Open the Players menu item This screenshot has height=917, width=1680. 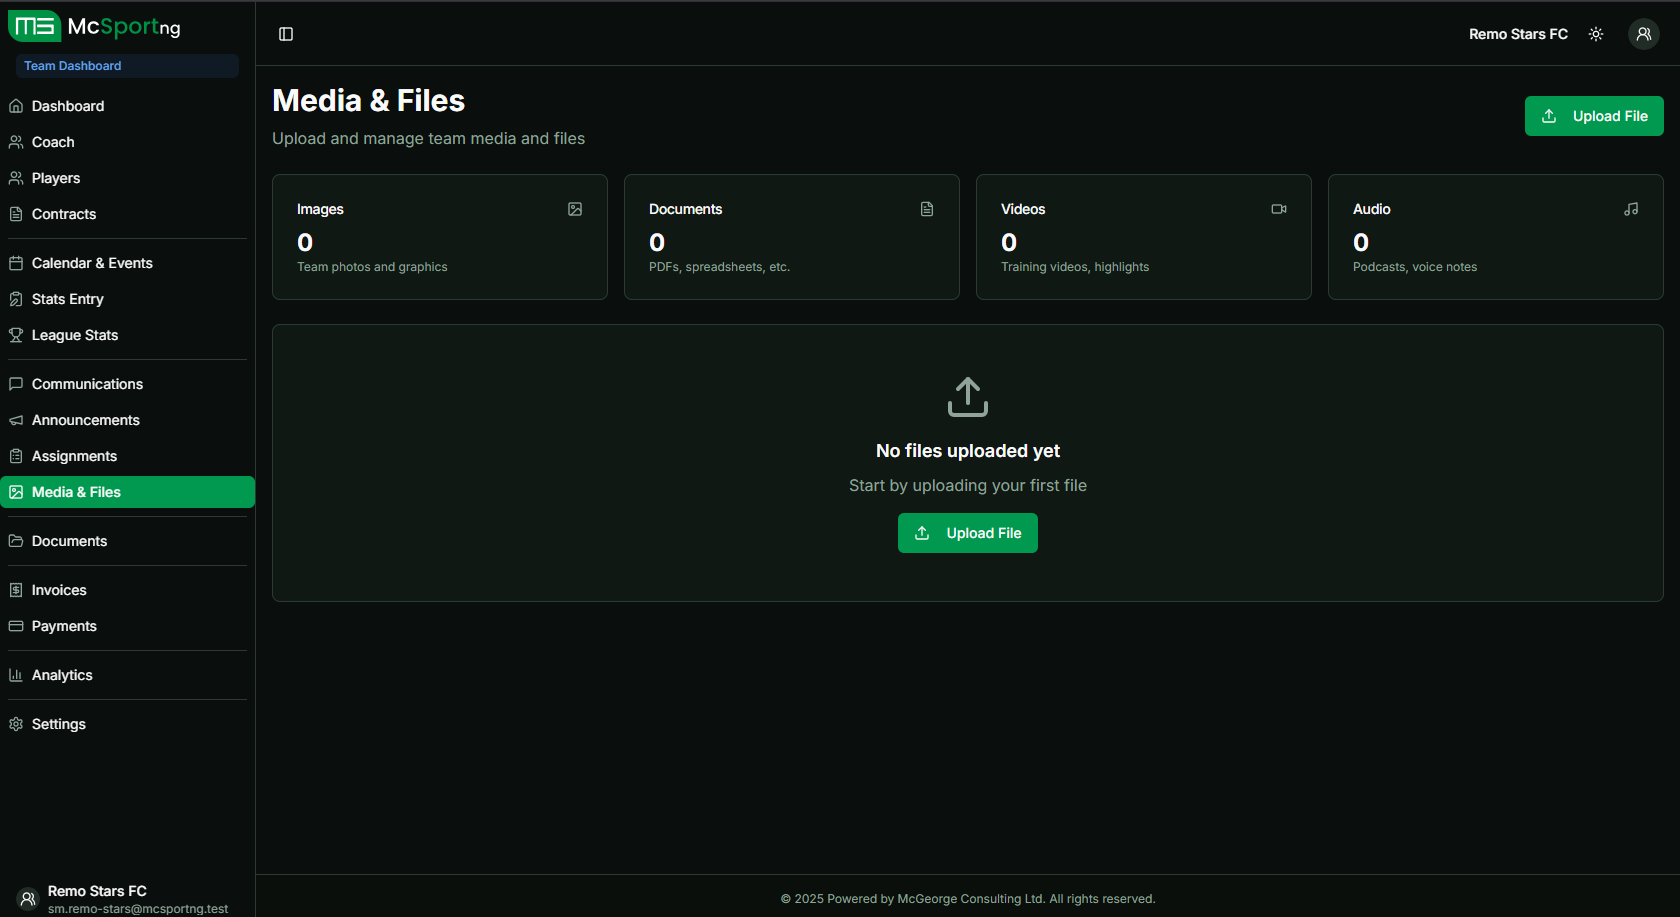(56, 178)
